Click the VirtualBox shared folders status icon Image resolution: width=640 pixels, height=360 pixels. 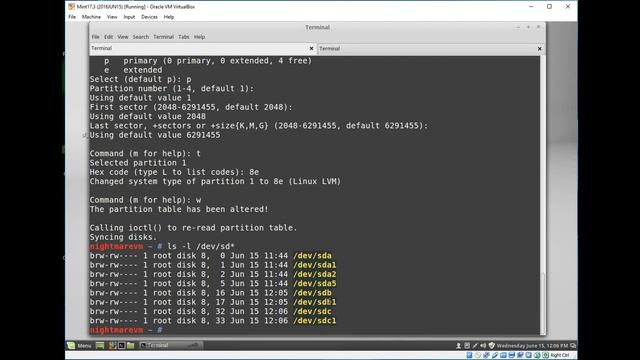click(x=503, y=355)
